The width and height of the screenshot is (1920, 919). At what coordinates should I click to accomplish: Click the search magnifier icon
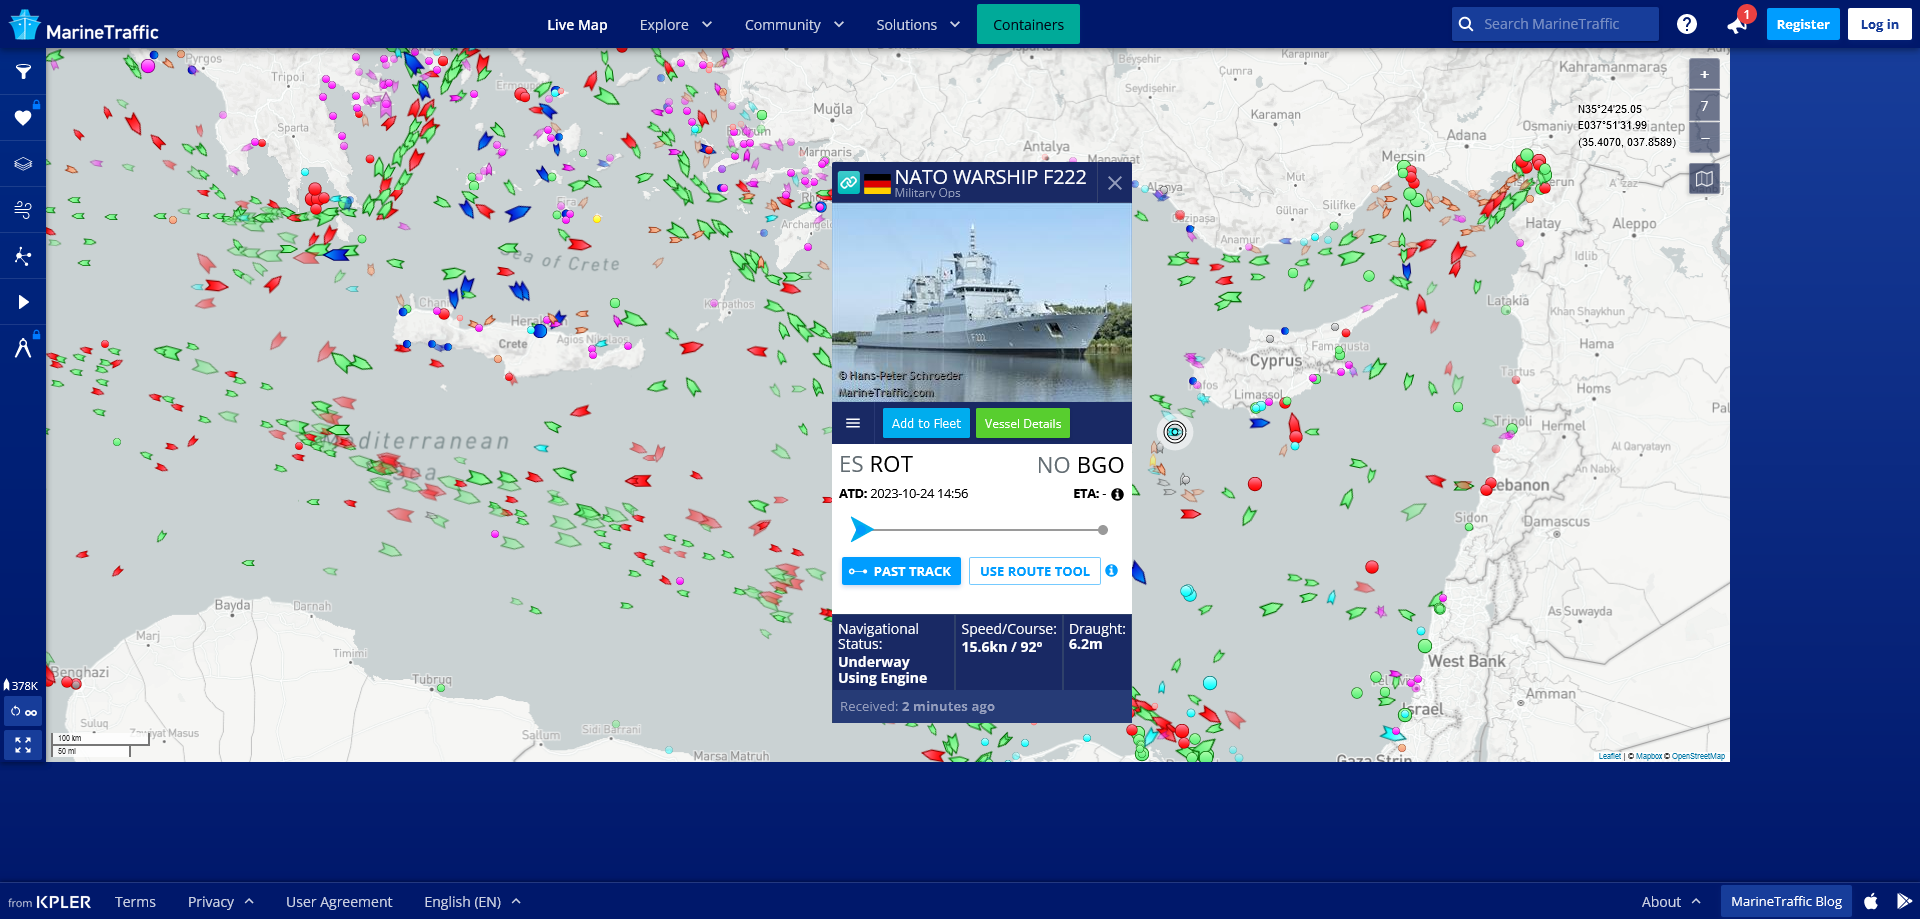(1466, 24)
